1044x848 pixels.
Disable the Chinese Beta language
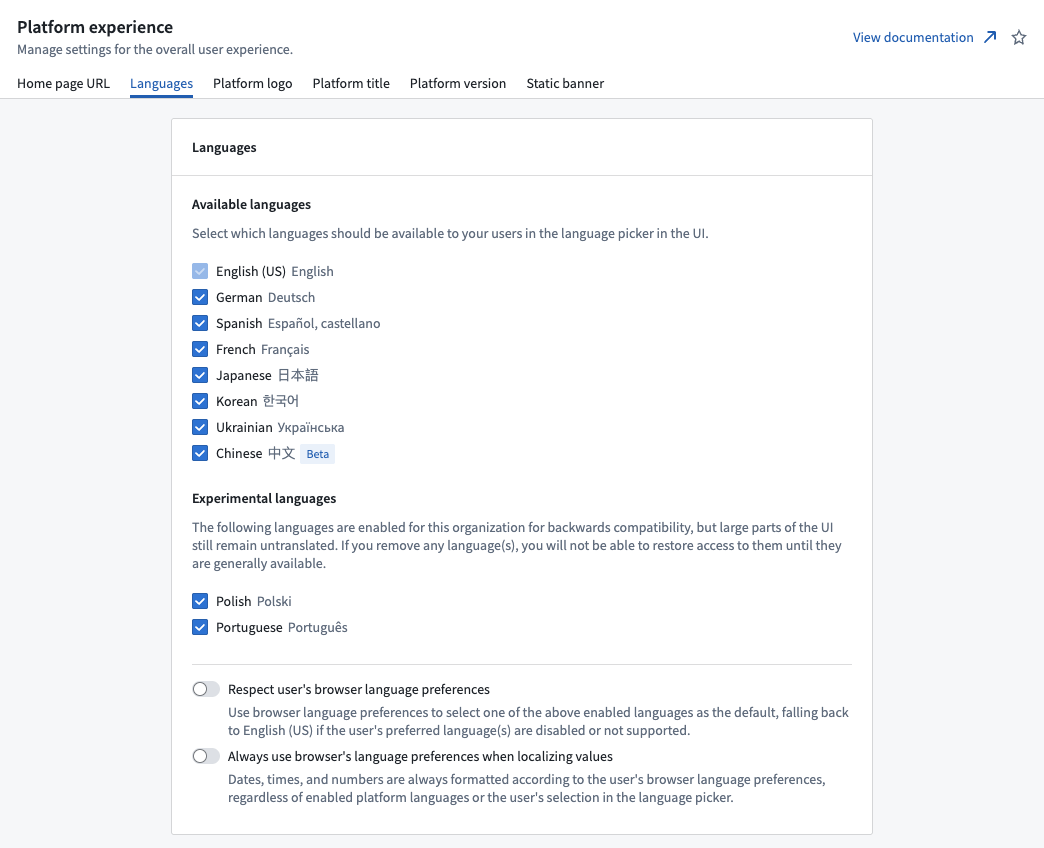click(200, 453)
